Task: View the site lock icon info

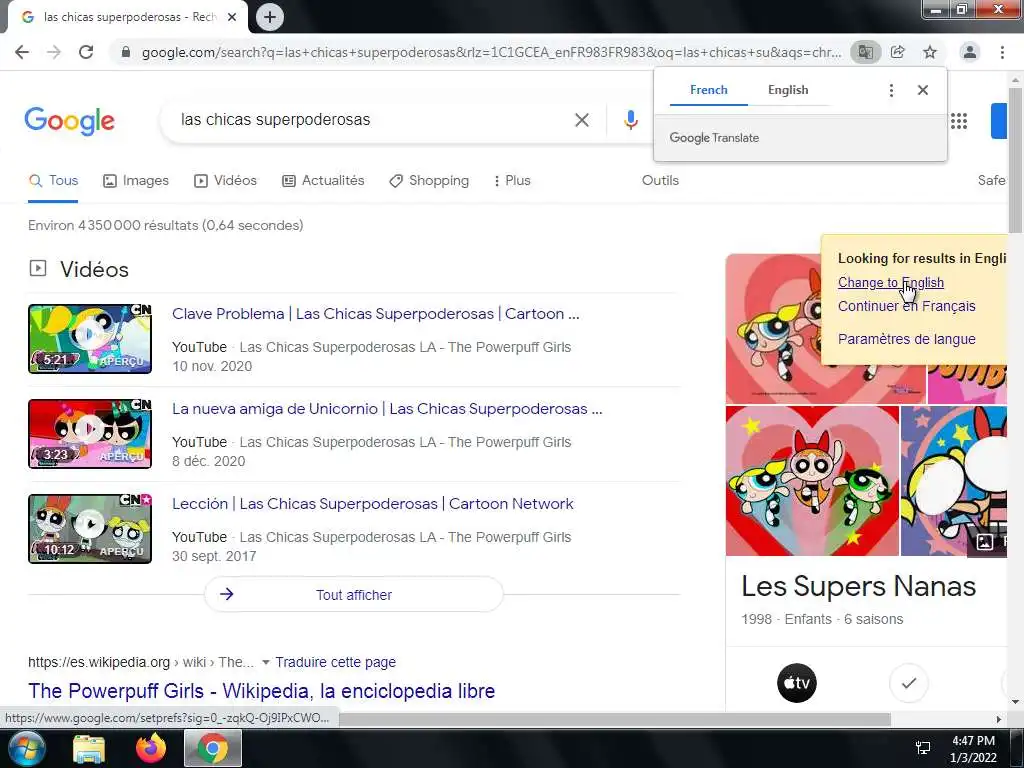Action: point(126,52)
